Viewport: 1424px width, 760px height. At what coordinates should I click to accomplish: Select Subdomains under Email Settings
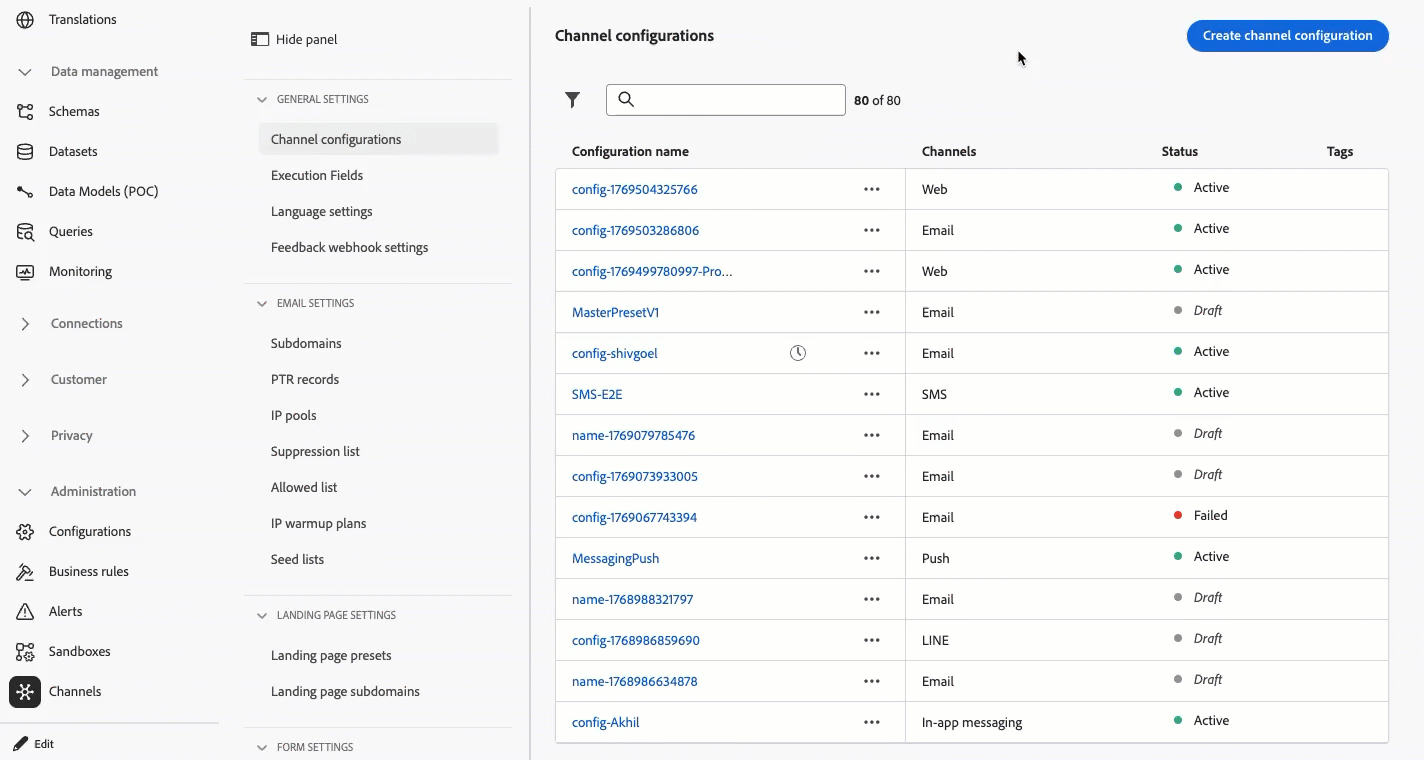(x=306, y=343)
